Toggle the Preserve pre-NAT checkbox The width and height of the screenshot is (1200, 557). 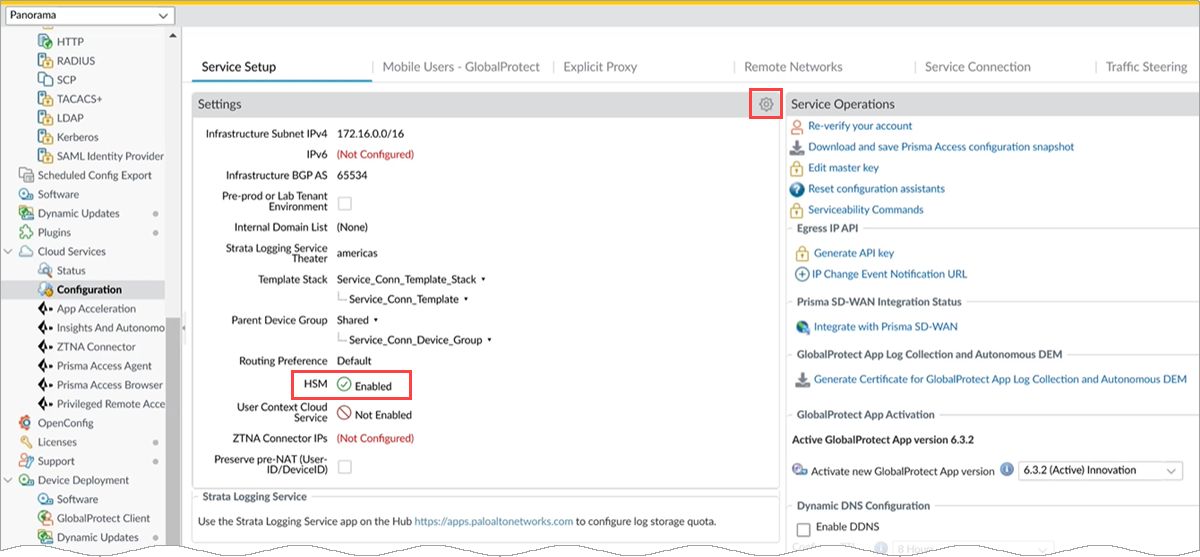(345, 466)
